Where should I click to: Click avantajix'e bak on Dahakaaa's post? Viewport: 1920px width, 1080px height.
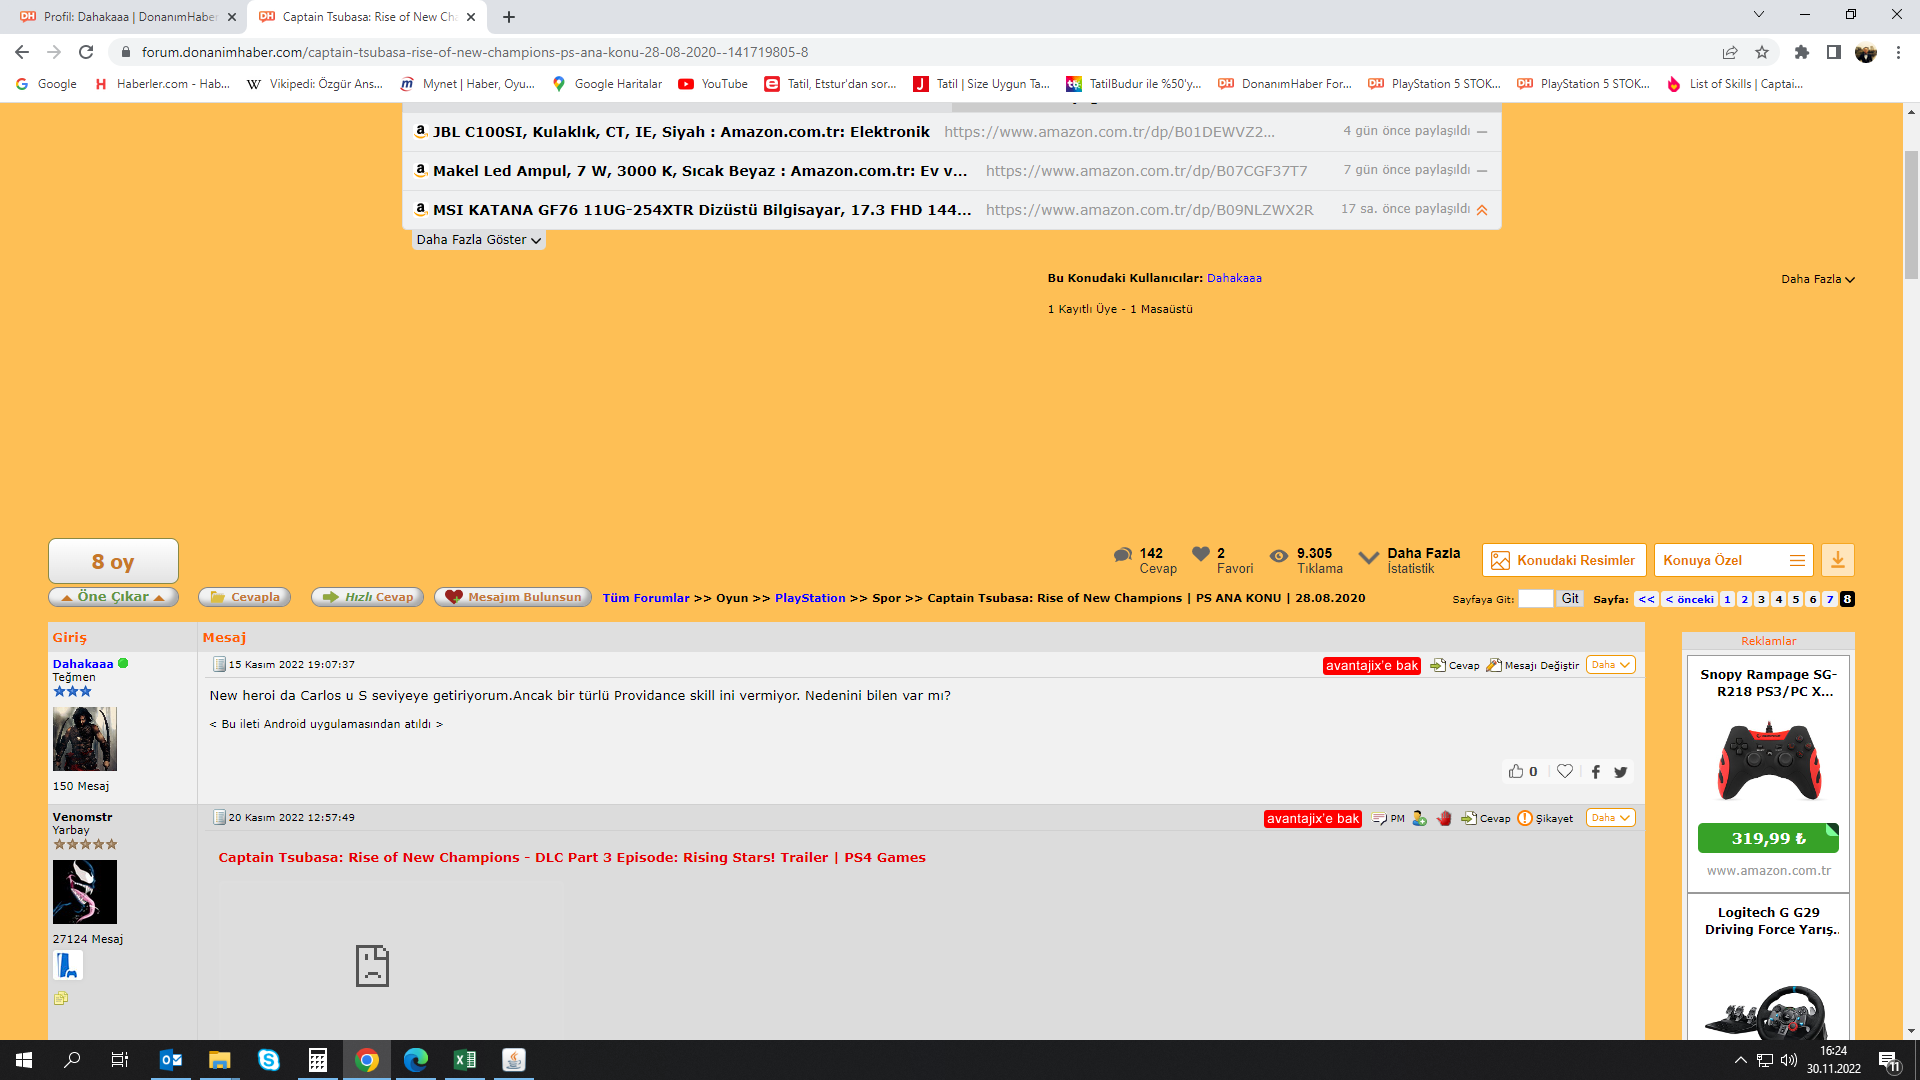click(1372, 666)
